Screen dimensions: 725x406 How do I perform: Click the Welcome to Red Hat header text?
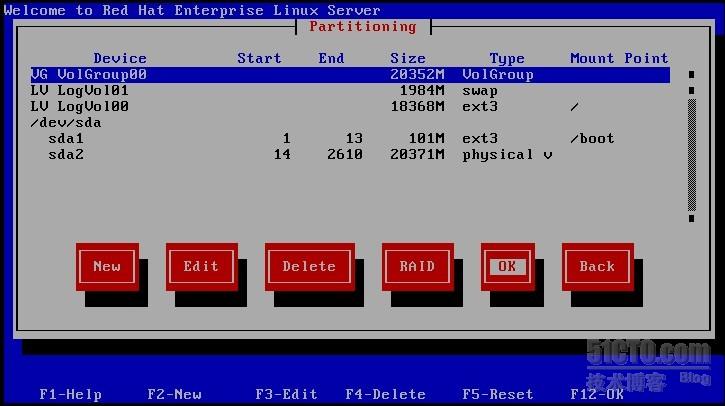(192, 10)
